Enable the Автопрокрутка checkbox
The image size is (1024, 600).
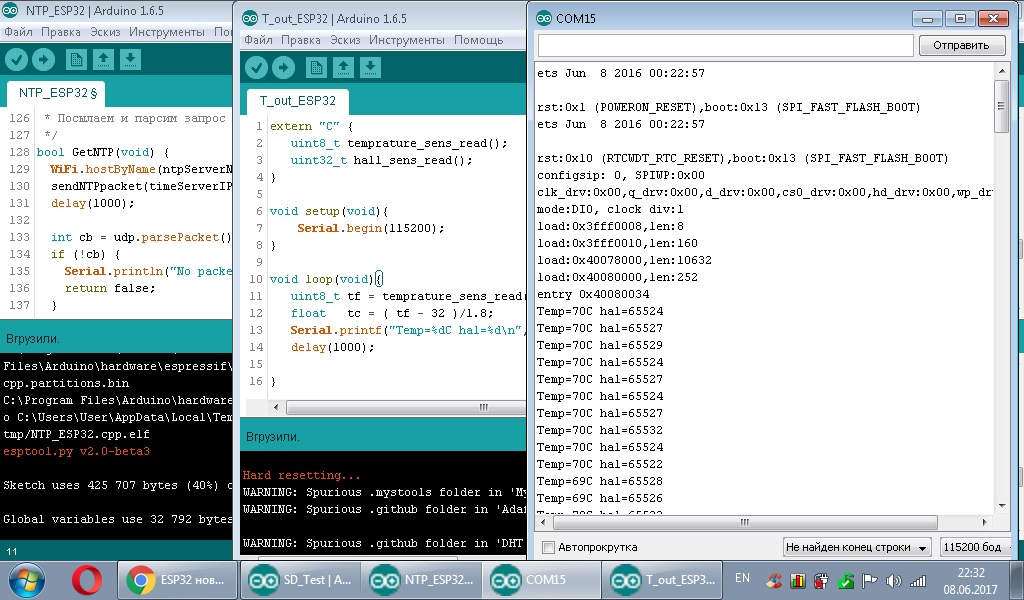coord(548,548)
